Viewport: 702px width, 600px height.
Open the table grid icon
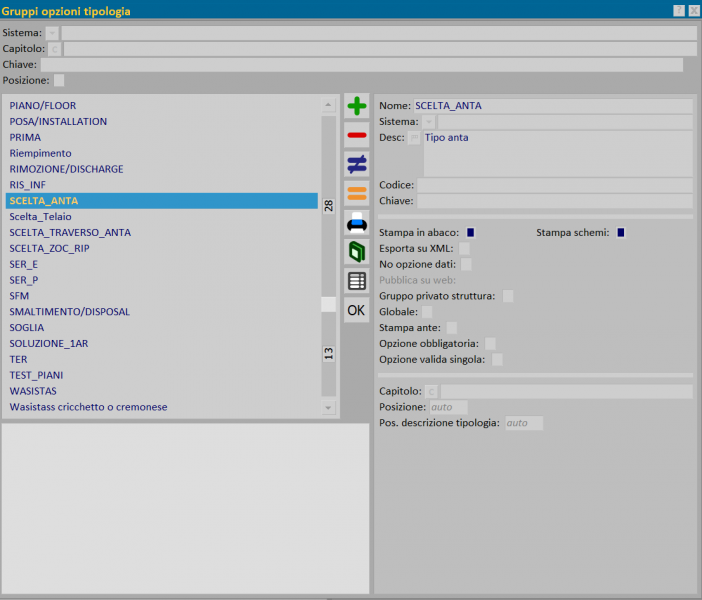356,281
